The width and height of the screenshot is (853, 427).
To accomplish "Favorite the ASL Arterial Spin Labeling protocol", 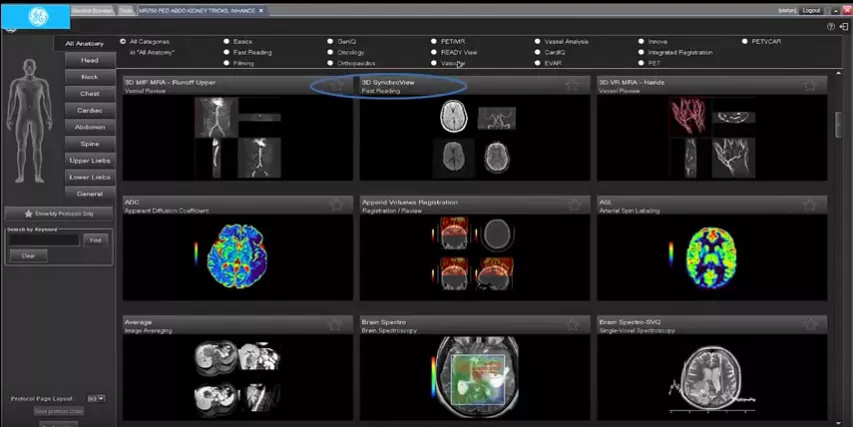I will pyautogui.click(x=809, y=205).
